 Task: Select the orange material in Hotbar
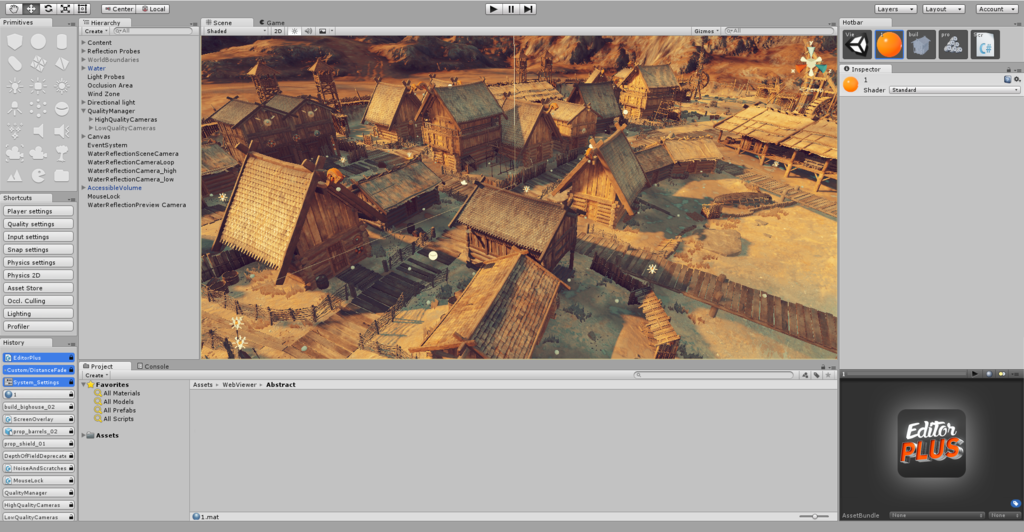(889, 44)
